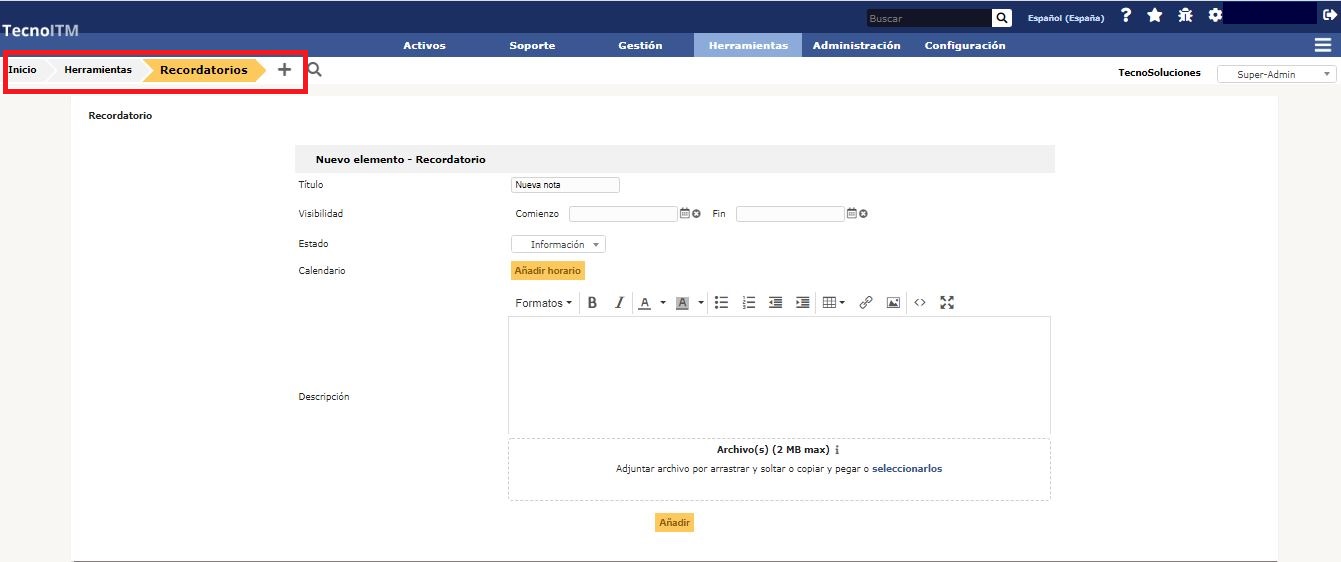Click the Añadir horario button
The image size is (1341, 562).
click(547, 271)
